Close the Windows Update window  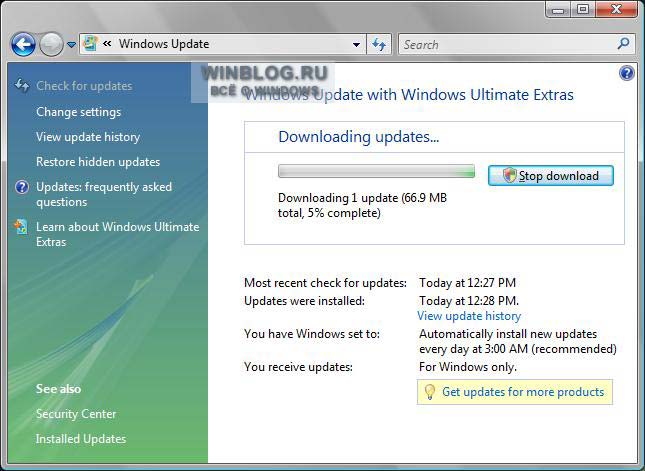pos(616,9)
